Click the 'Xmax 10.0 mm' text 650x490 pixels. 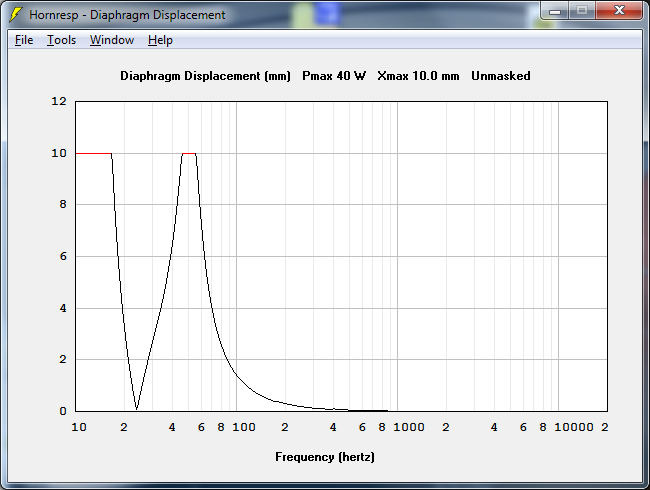pos(418,76)
